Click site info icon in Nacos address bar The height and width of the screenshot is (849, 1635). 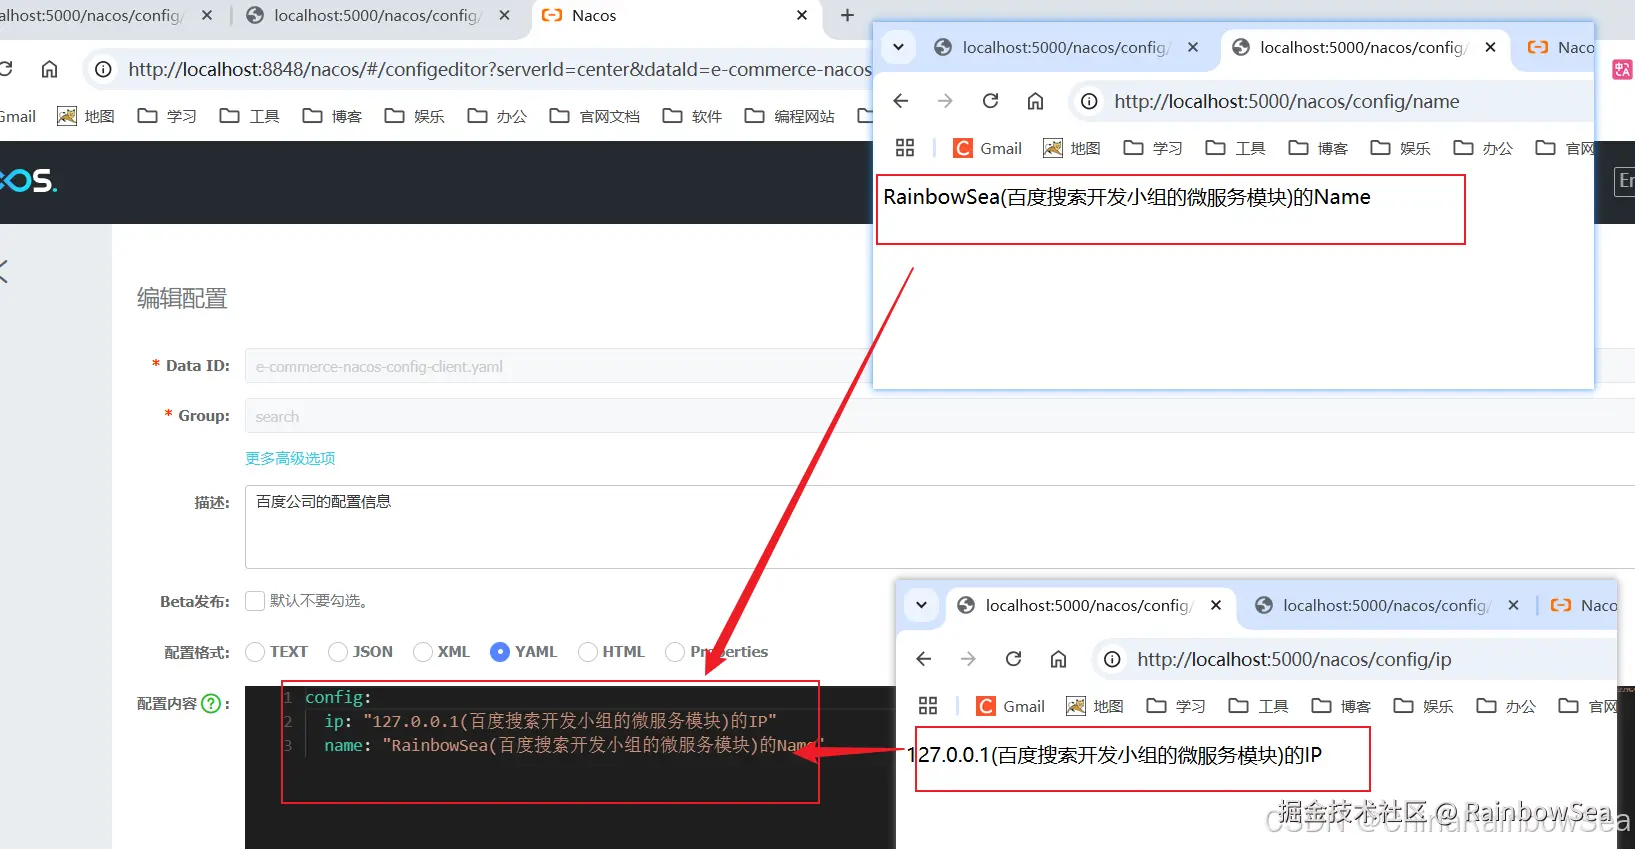[x=103, y=69]
